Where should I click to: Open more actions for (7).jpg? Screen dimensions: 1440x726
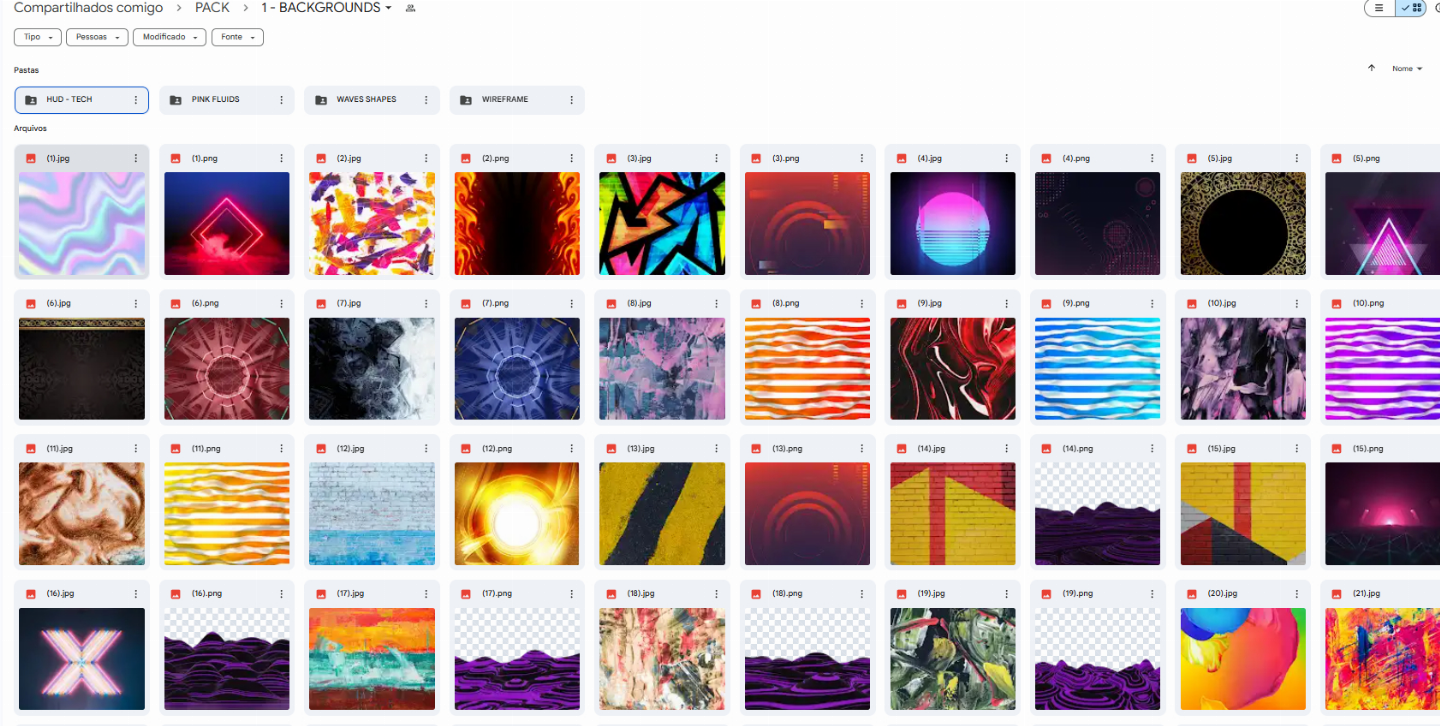click(x=426, y=303)
